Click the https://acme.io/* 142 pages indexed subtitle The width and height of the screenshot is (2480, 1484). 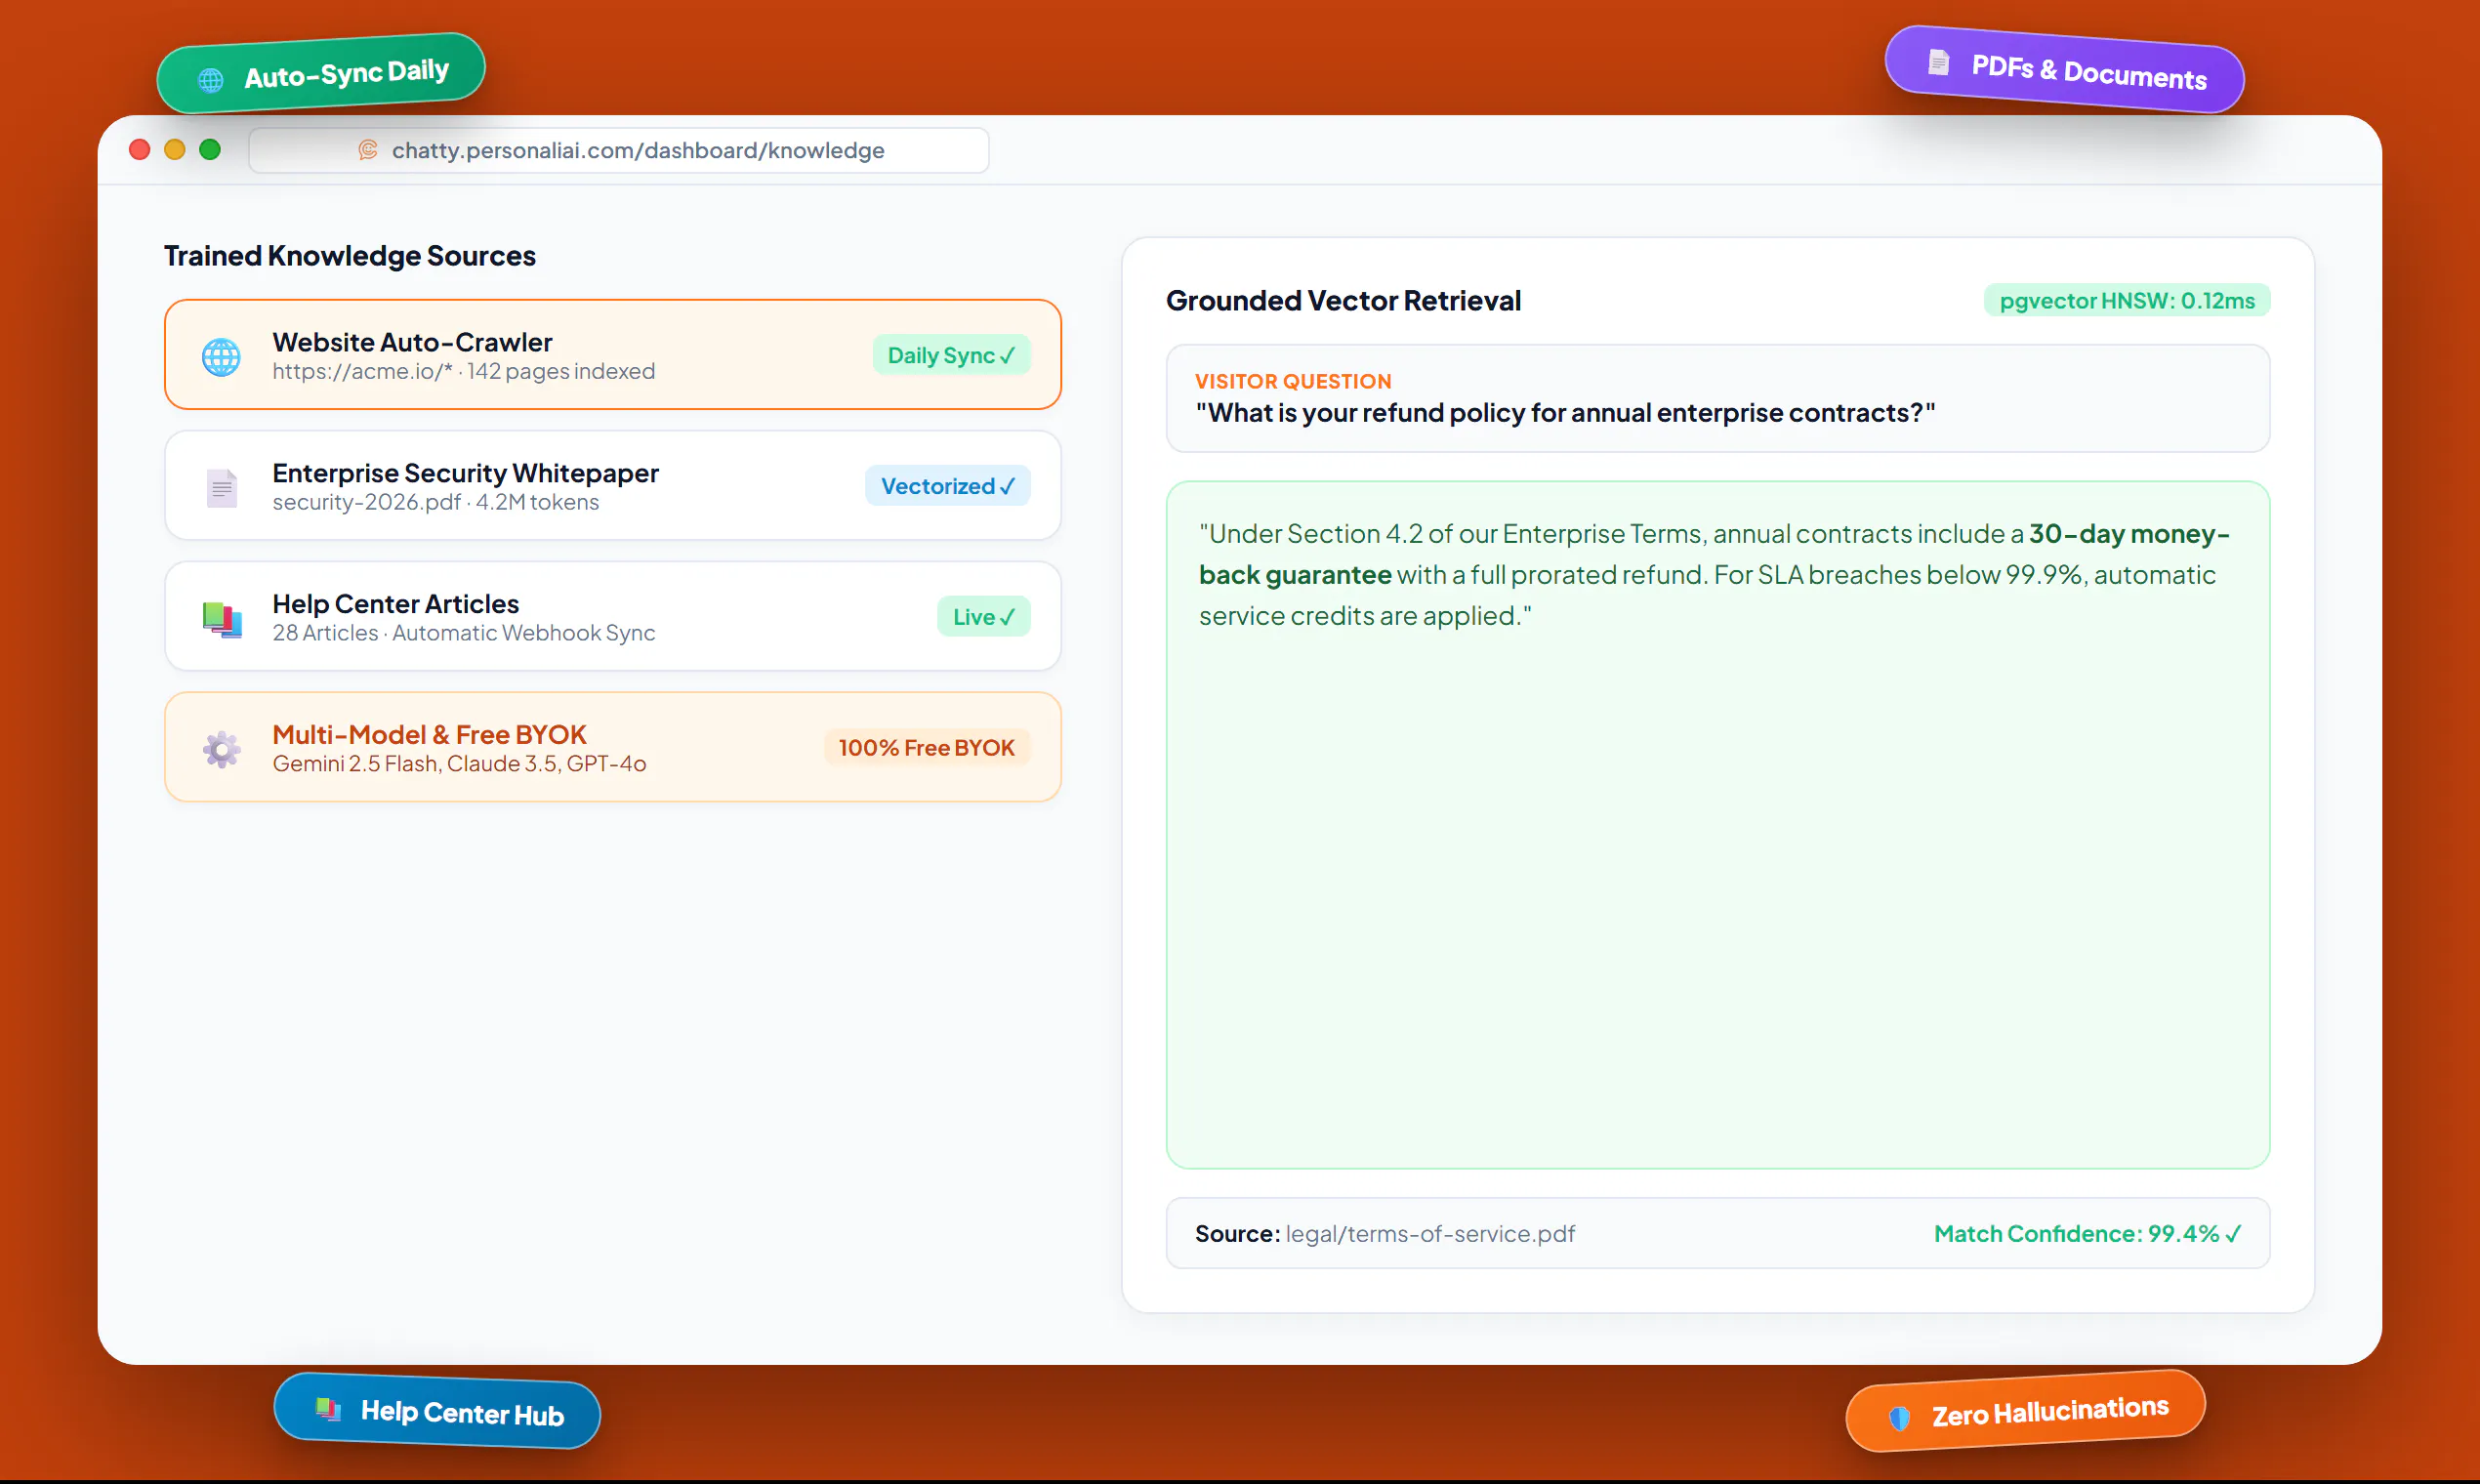(x=464, y=372)
